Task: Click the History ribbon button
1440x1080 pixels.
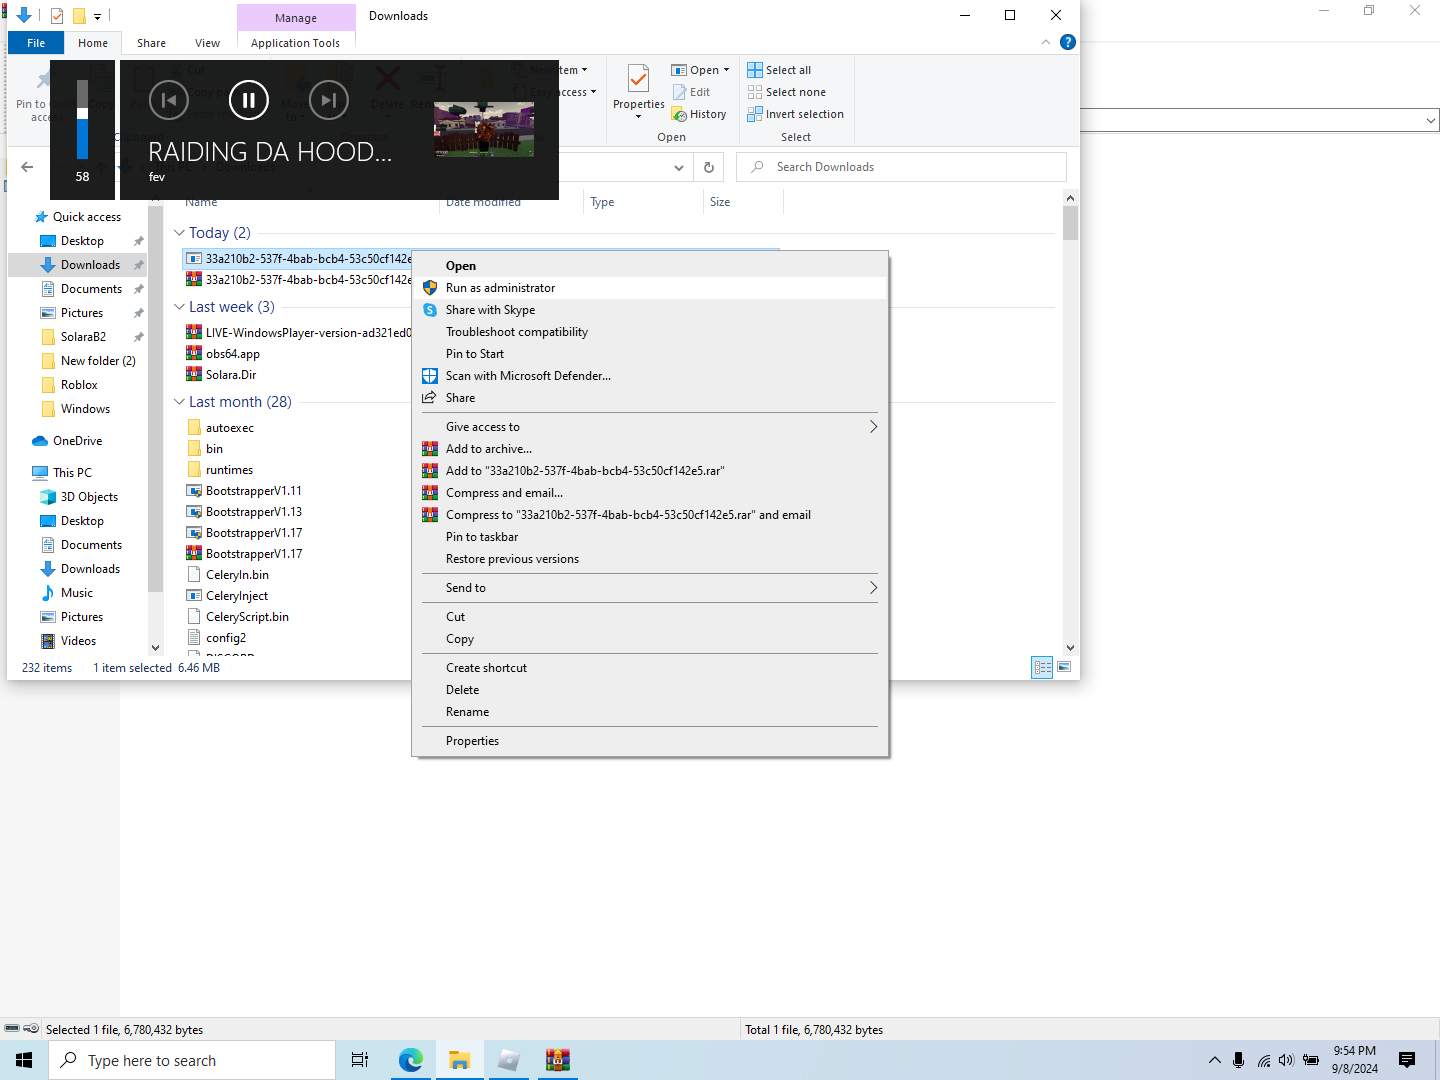Action: tap(699, 114)
